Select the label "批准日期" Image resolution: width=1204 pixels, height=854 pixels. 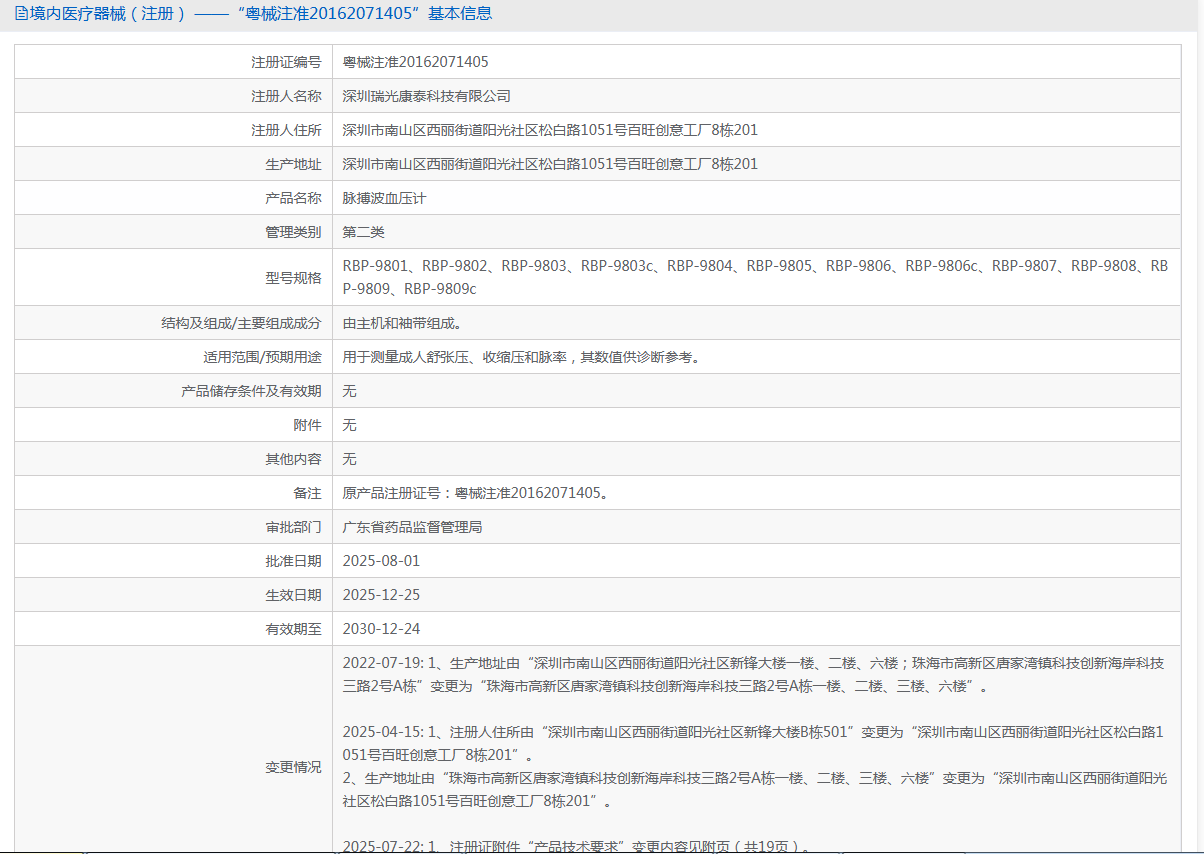click(293, 561)
